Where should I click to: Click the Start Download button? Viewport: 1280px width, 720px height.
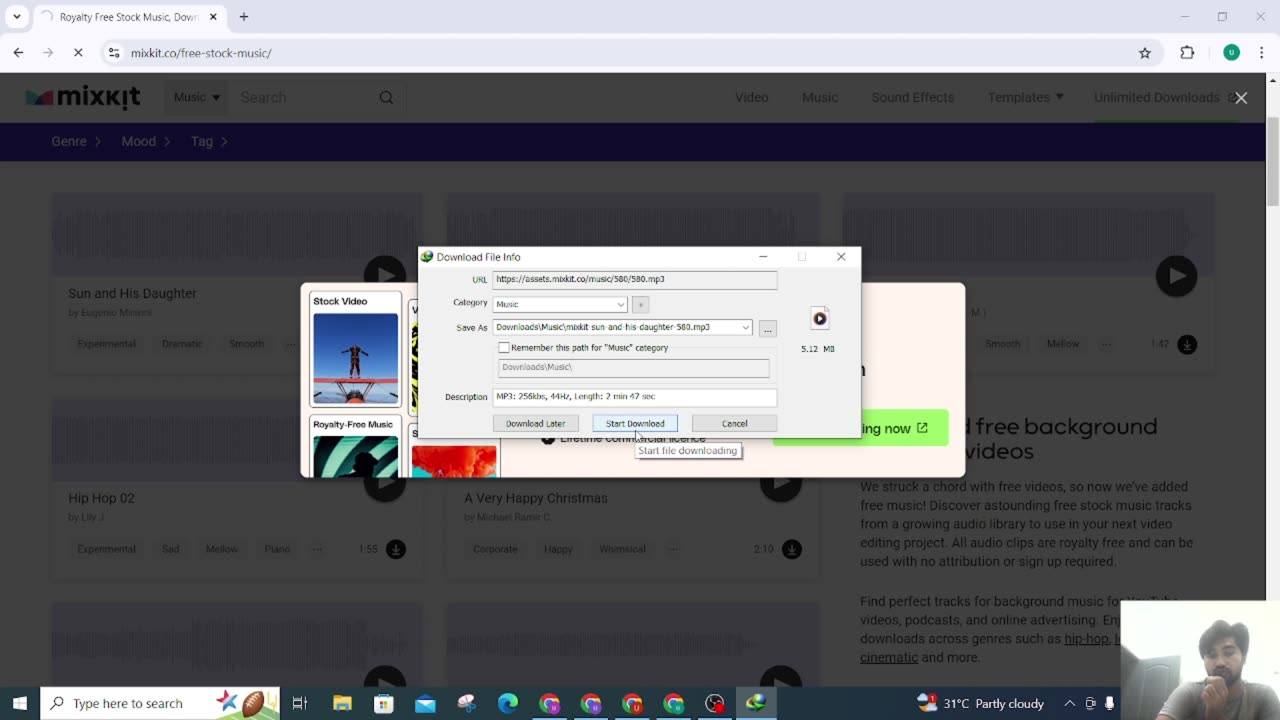coord(635,423)
